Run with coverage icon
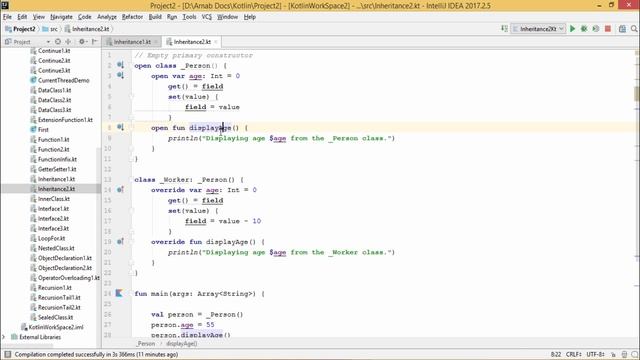Image resolution: width=640 pixels, height=360 pixels. point(596,29)
